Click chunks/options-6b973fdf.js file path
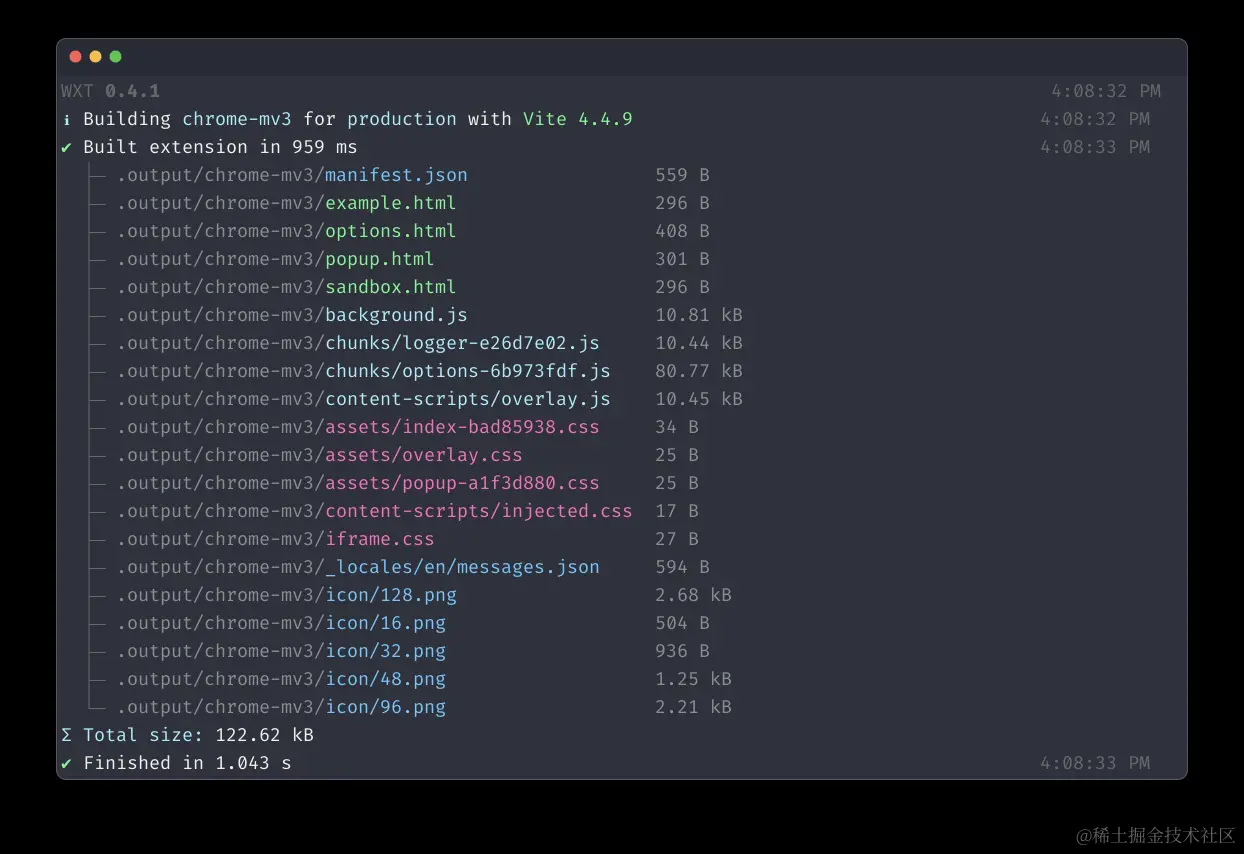This screenshot has height=854, width=1244. [363, 371]
